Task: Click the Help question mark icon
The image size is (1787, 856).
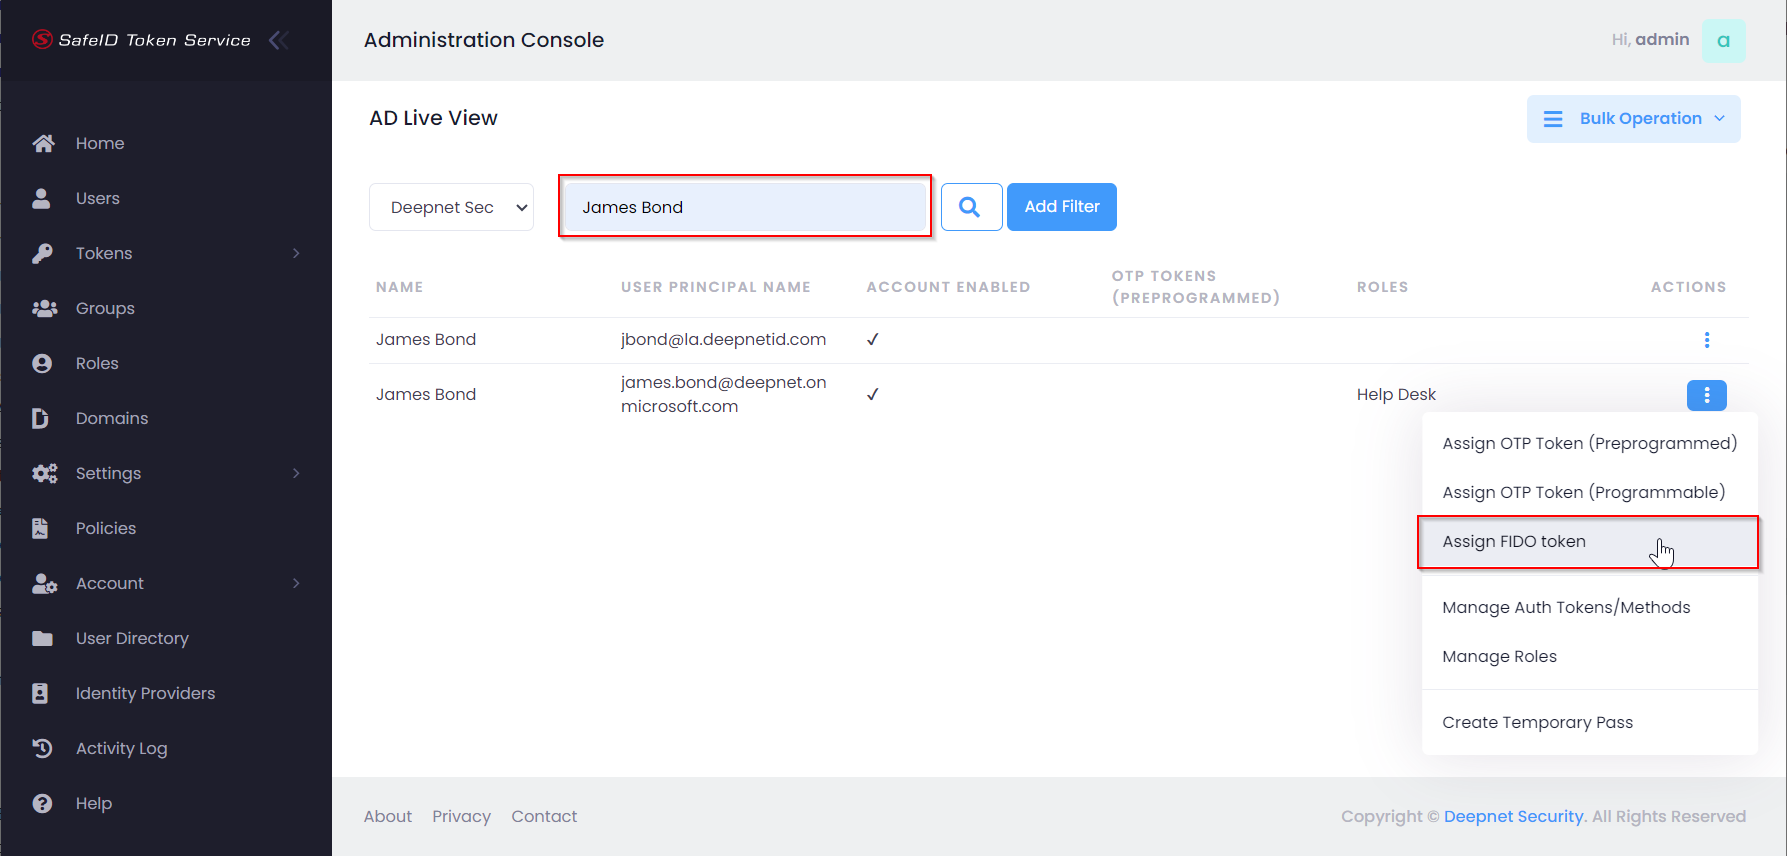Action: click(x=42, y=803)
